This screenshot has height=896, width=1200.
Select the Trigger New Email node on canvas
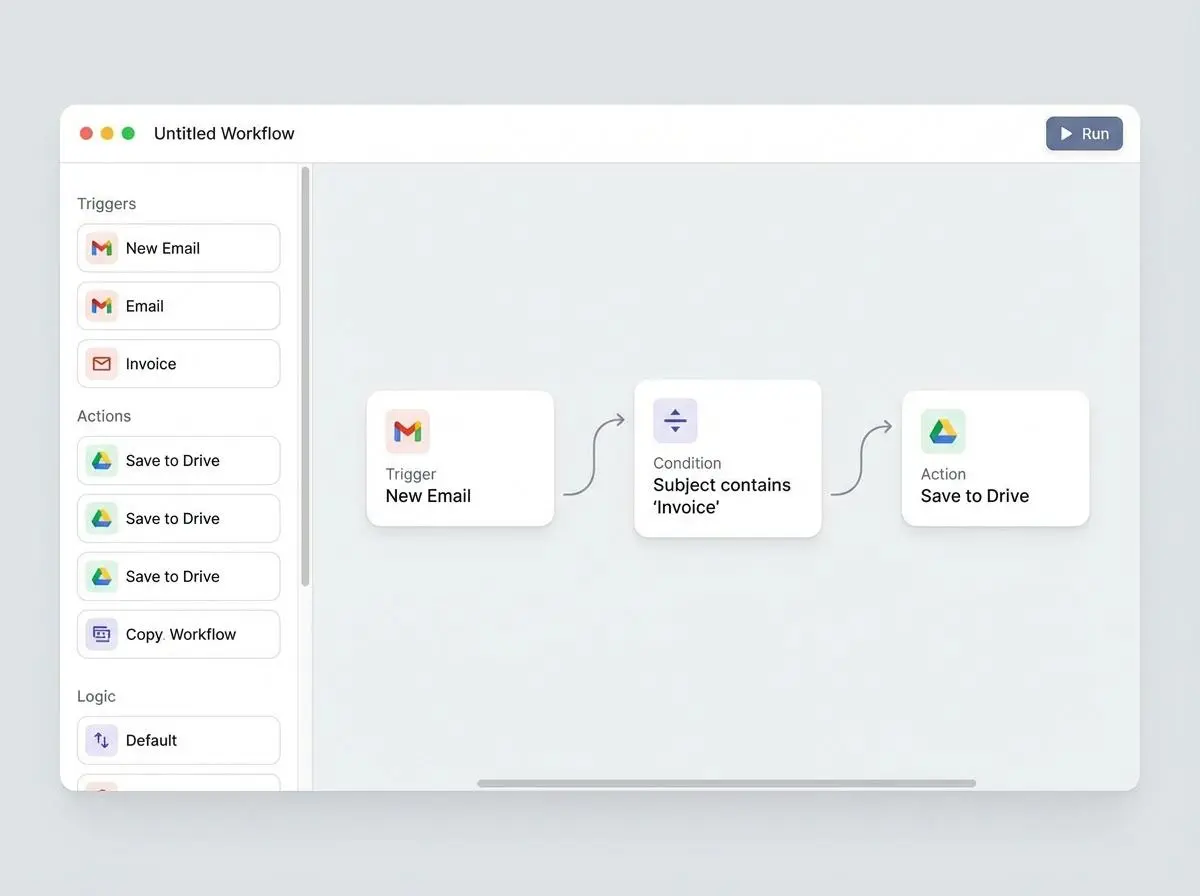click(460, 458)
